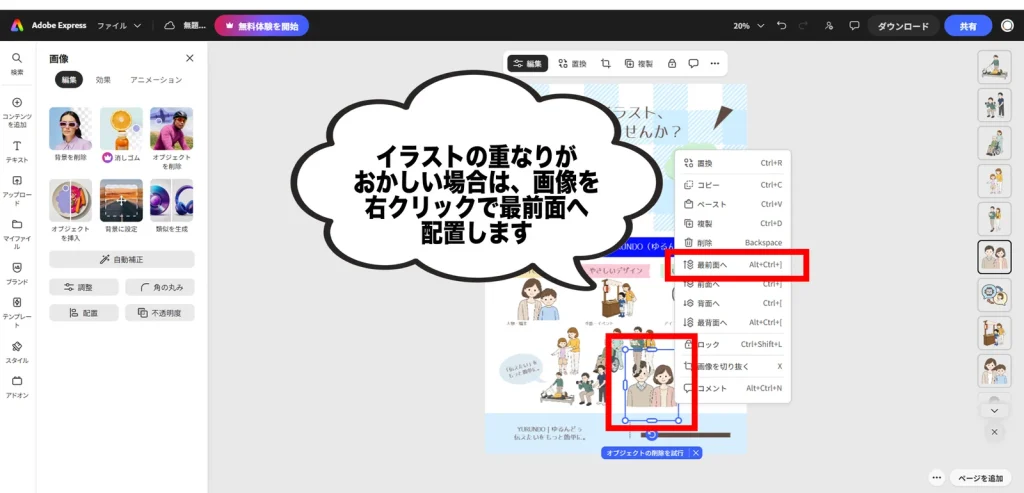Choose 削除 in the context menu
The width and height of the screenshot is (1024, 493).
click(x=733, y=242)
